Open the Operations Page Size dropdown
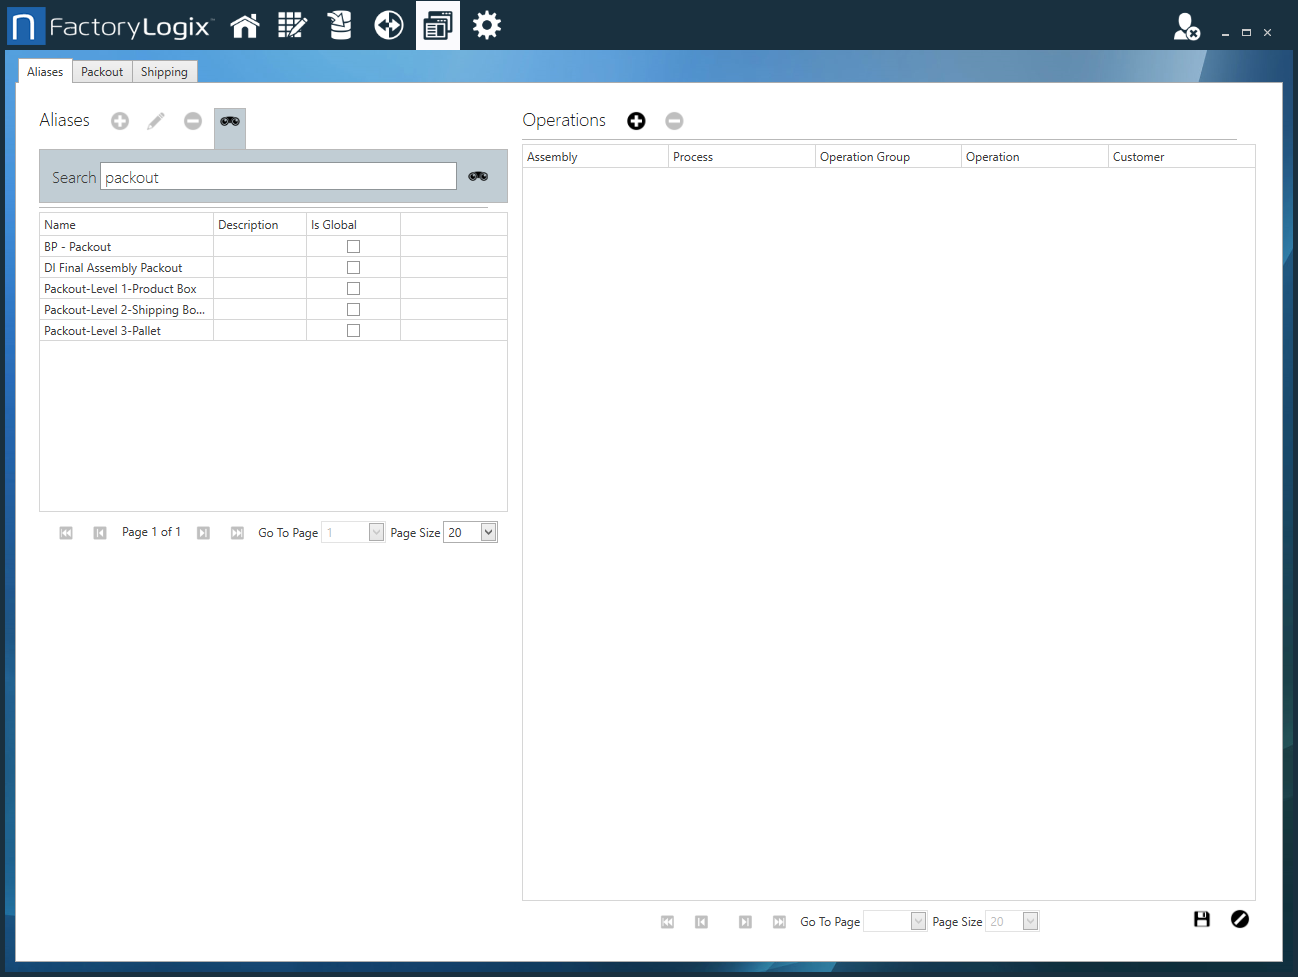 coord(1030,921)
